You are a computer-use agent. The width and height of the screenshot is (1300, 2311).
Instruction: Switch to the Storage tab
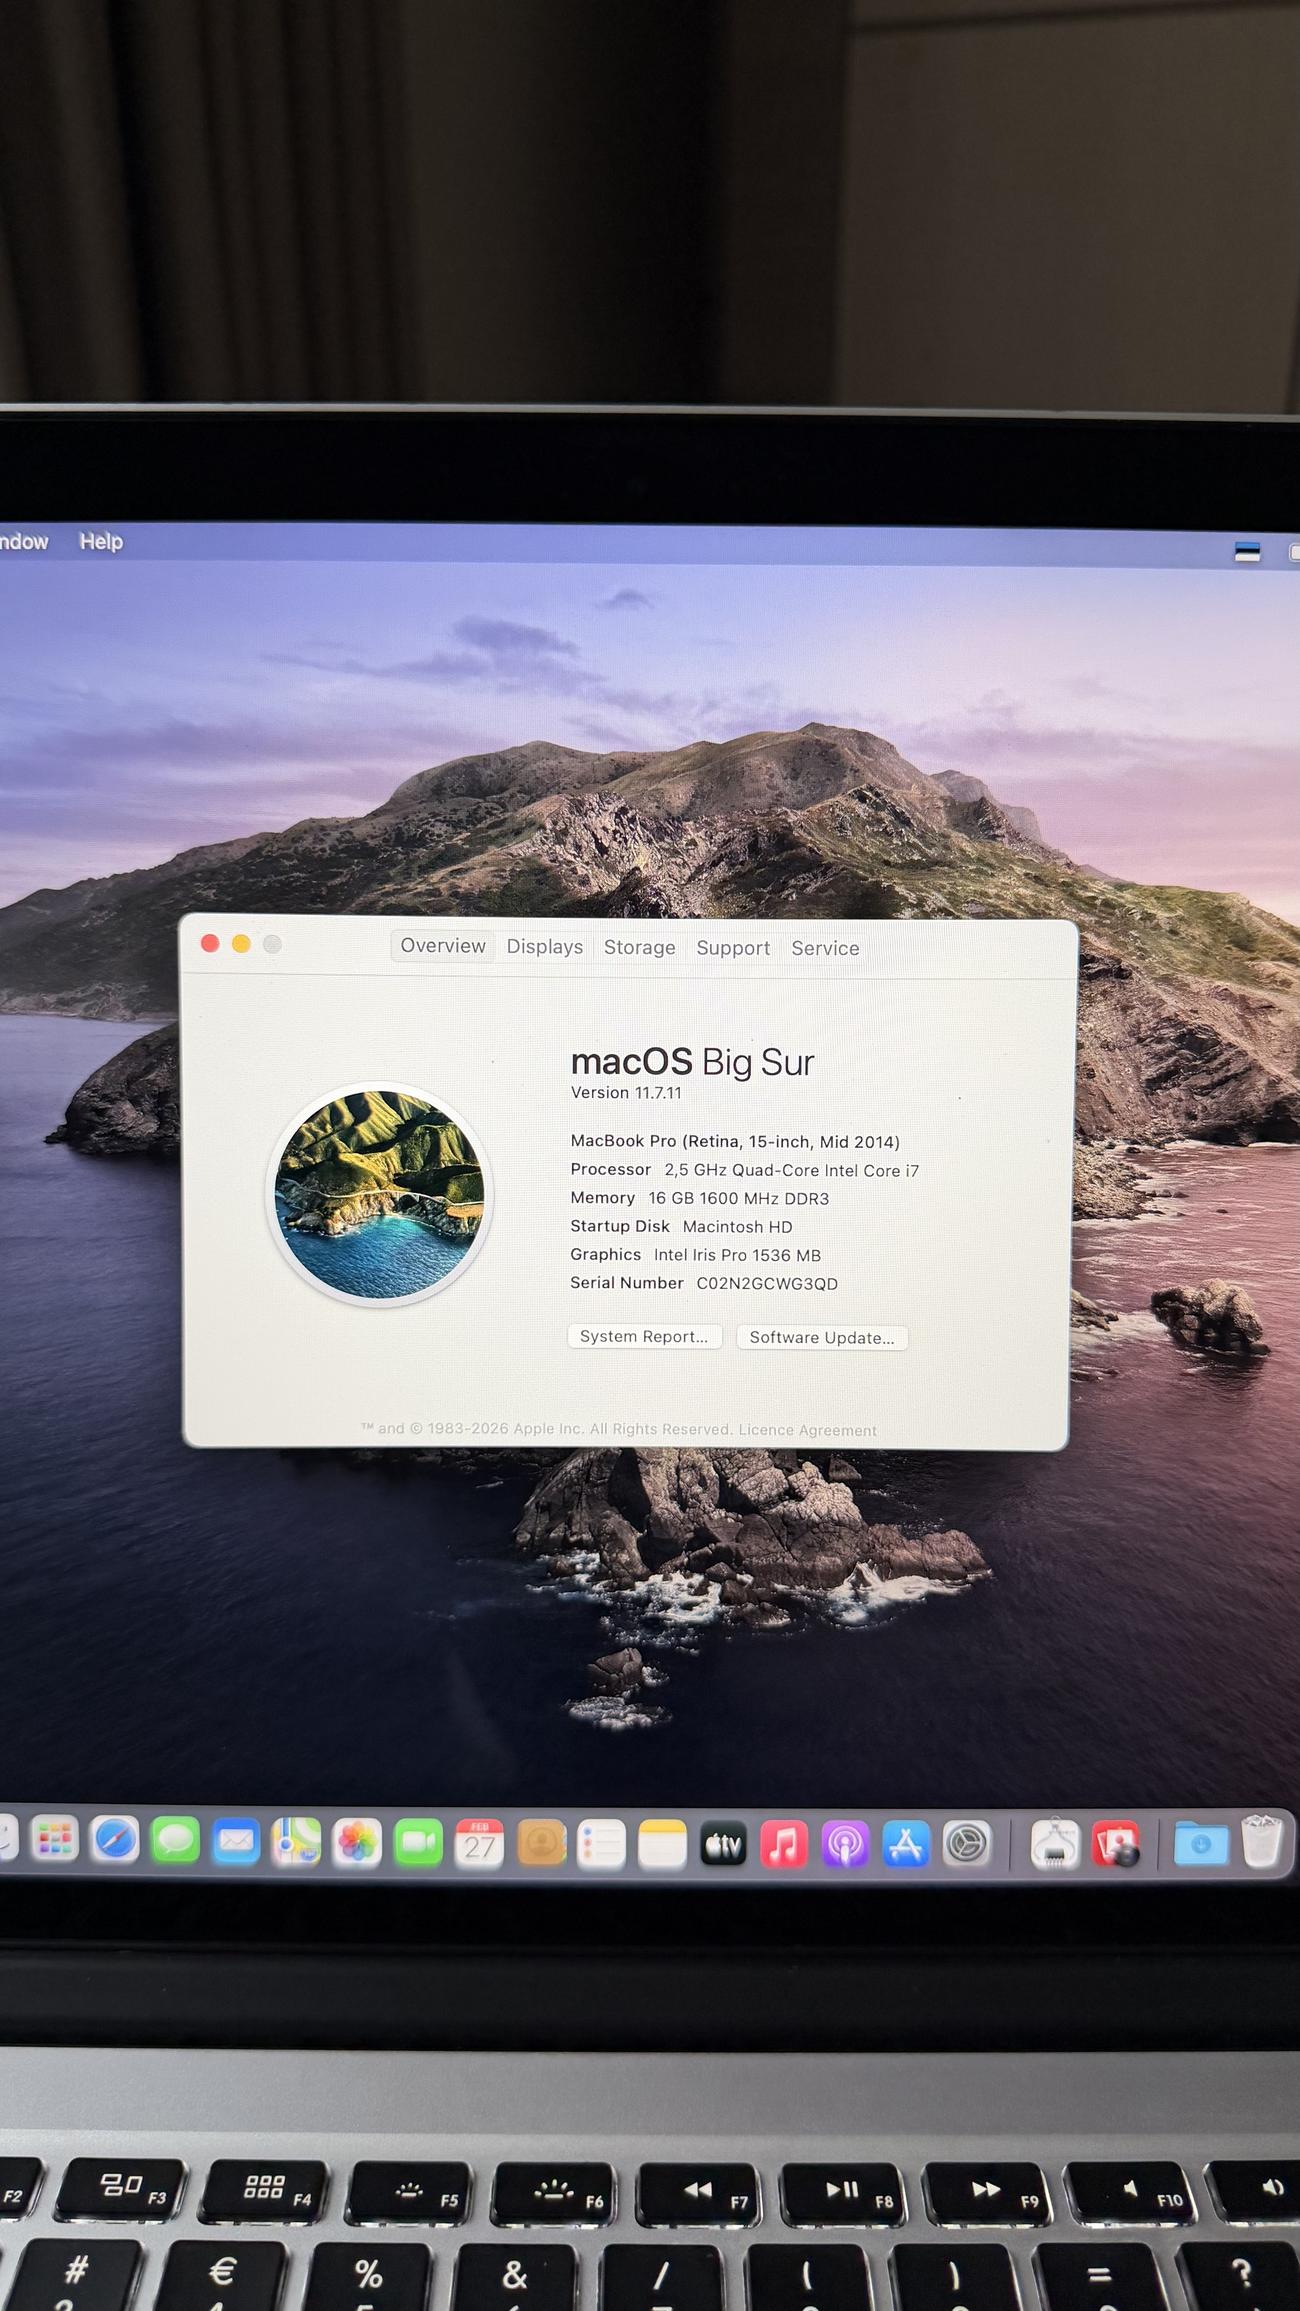(639, 948)
